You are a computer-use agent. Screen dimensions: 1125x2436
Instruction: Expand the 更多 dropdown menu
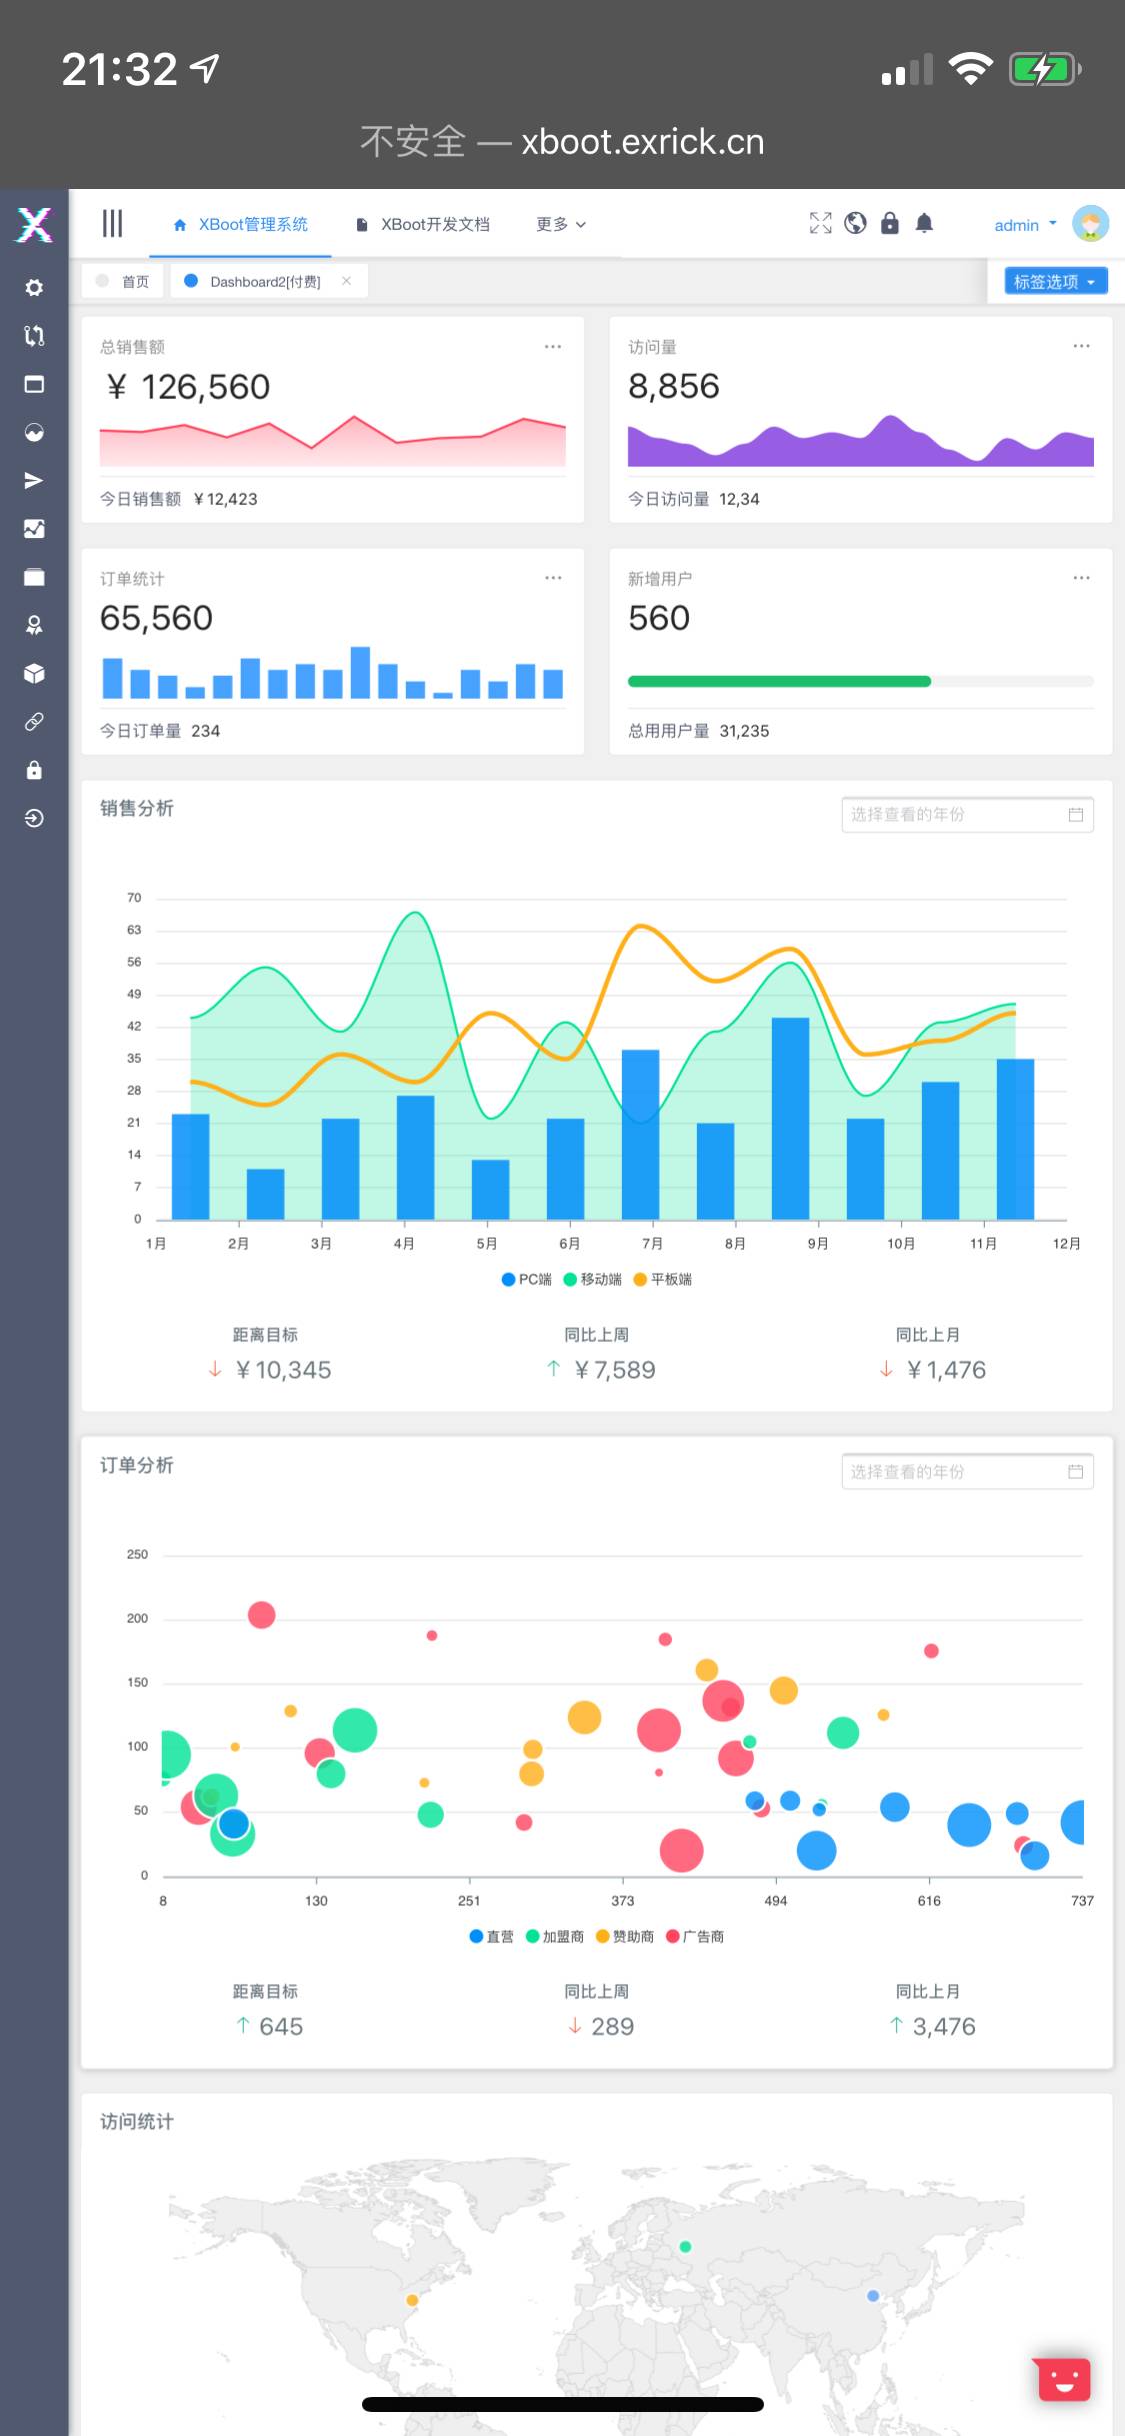(561, 224)
